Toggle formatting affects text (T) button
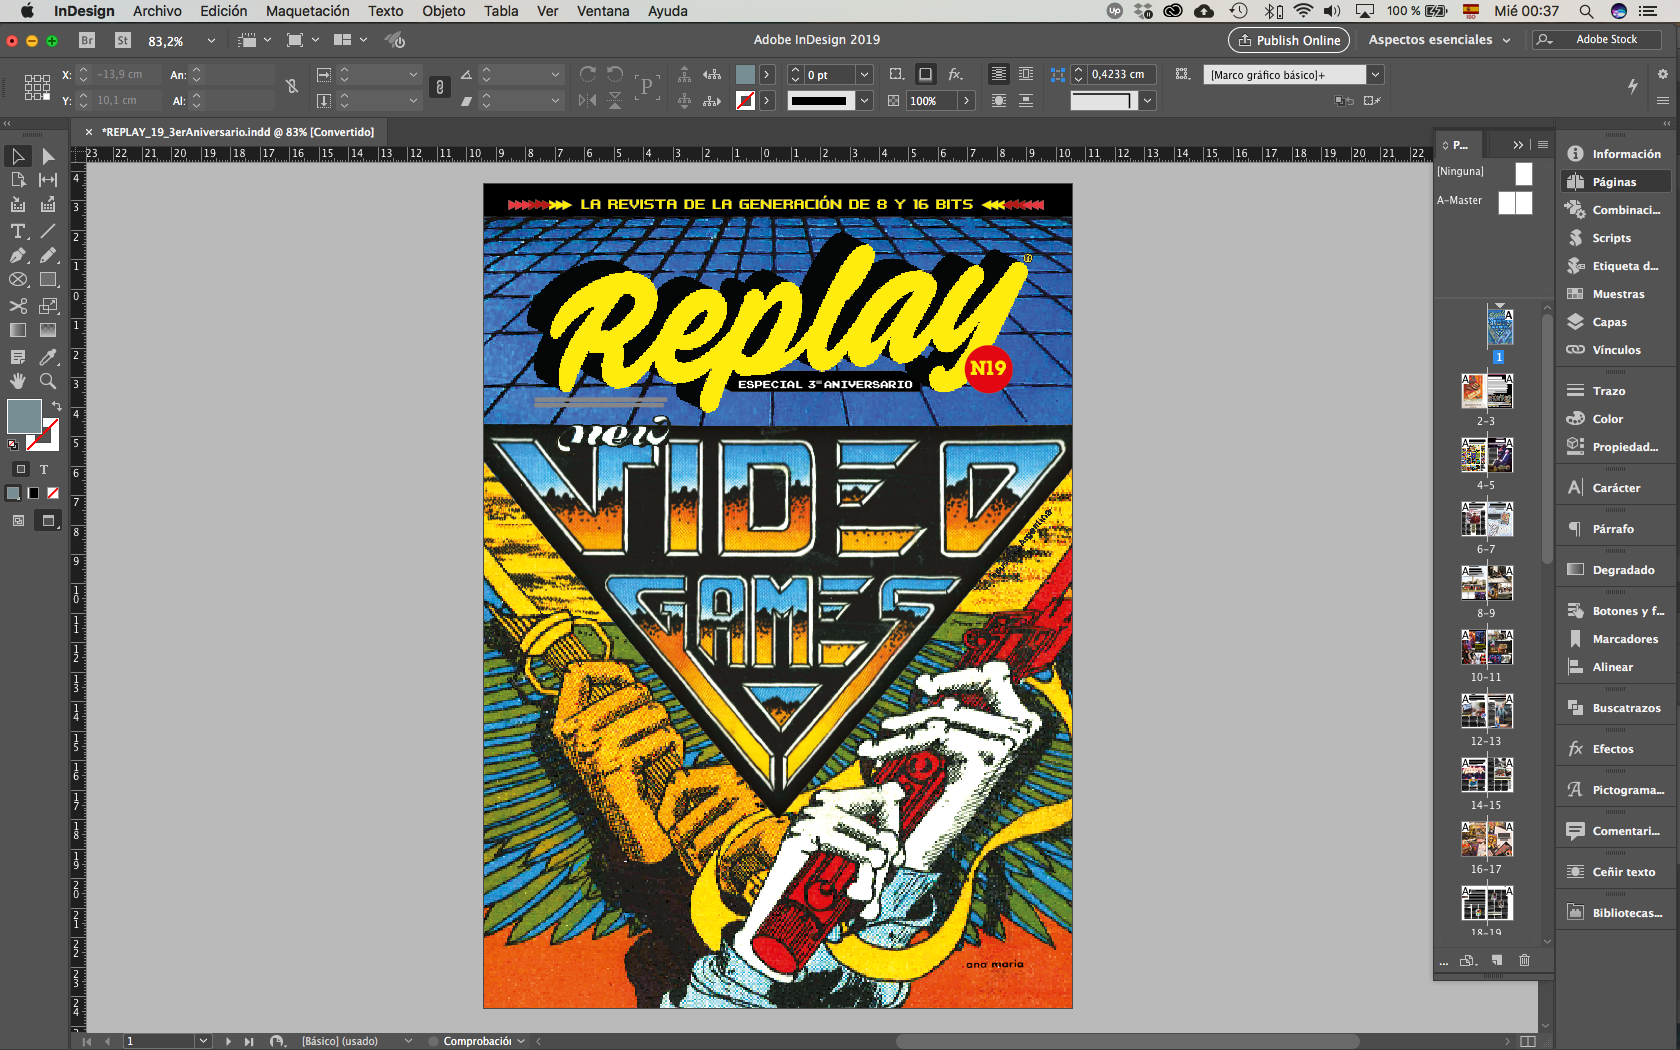This screenshot has height=1050, width=1680. (x=44, y=469)
